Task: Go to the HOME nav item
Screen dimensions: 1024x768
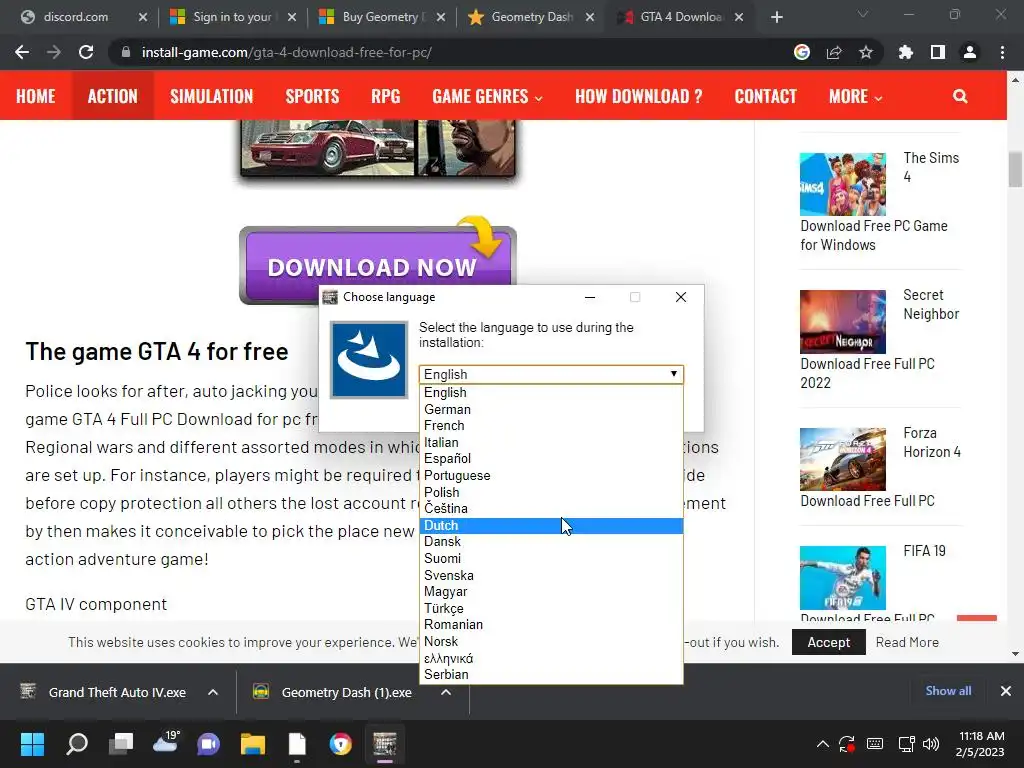Action: (x=36, y=97)
